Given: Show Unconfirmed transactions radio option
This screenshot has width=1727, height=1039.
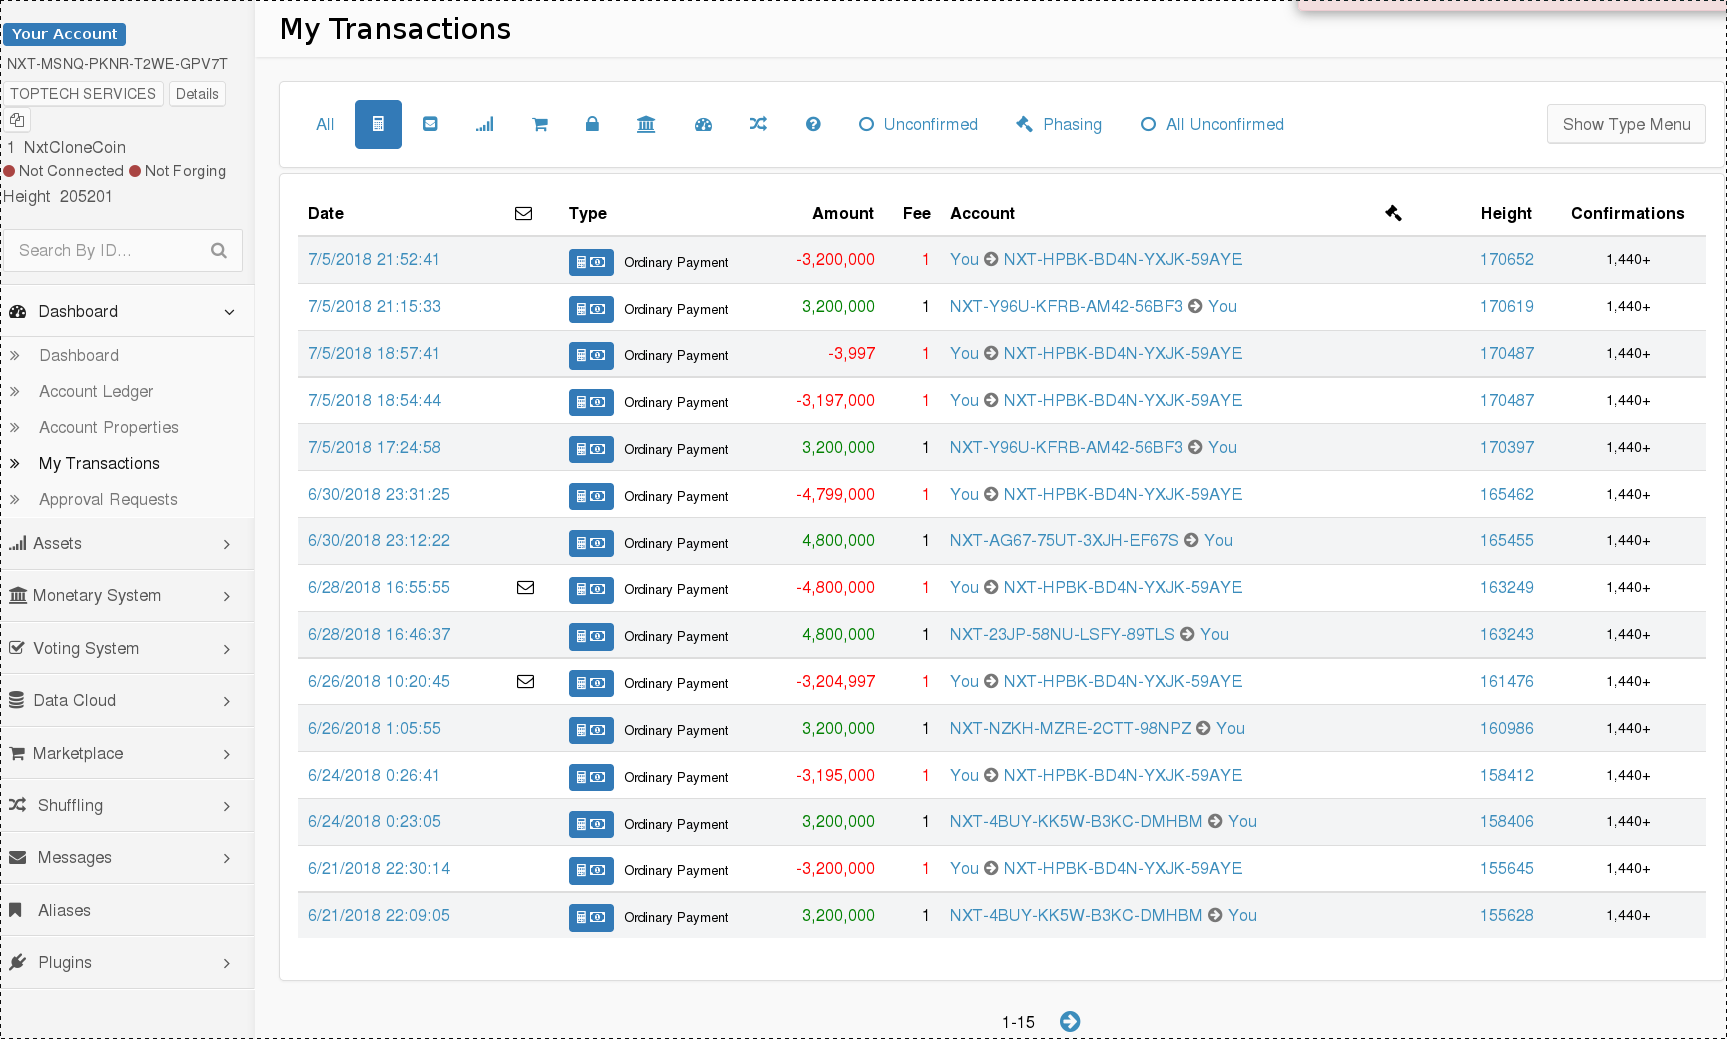Looking at the screenshot, I should click(x=918, y=124).
